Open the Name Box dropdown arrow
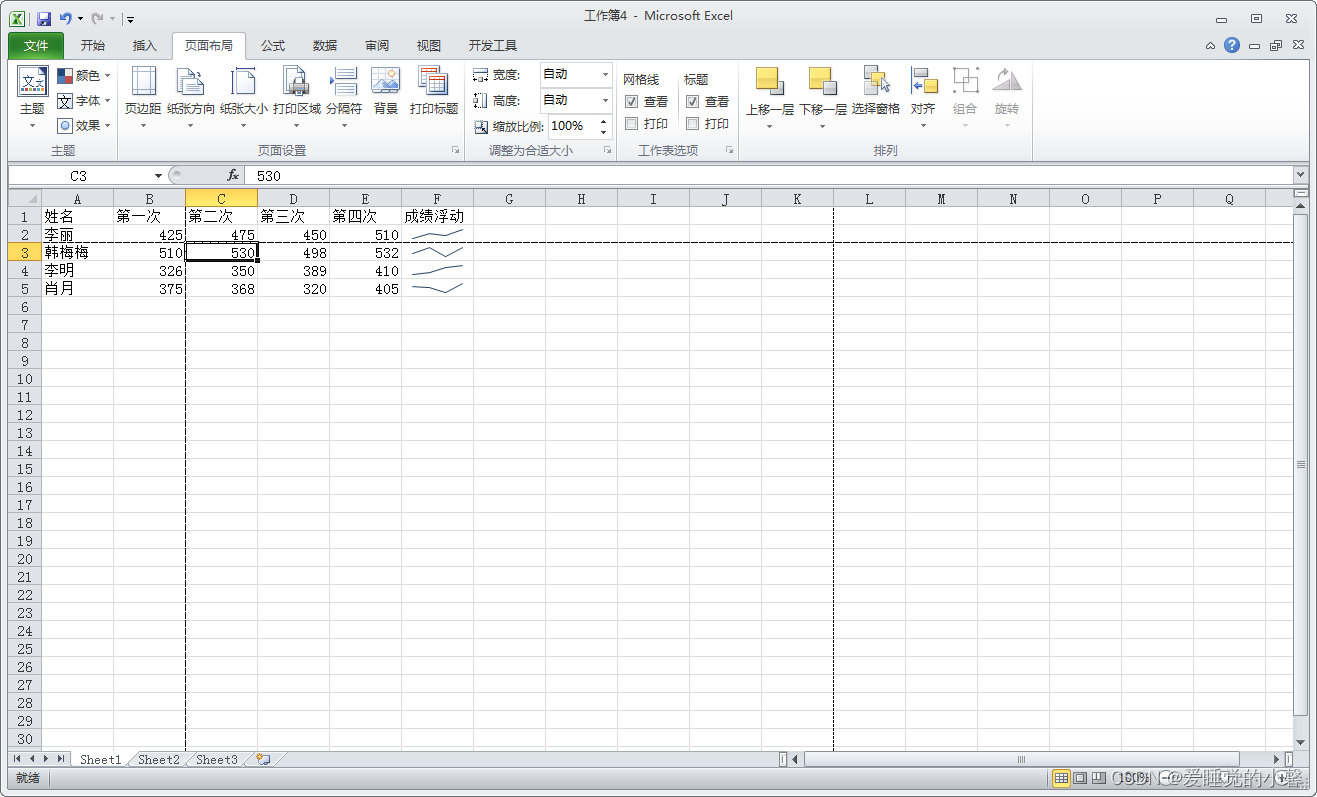 (x=158, y=176)
